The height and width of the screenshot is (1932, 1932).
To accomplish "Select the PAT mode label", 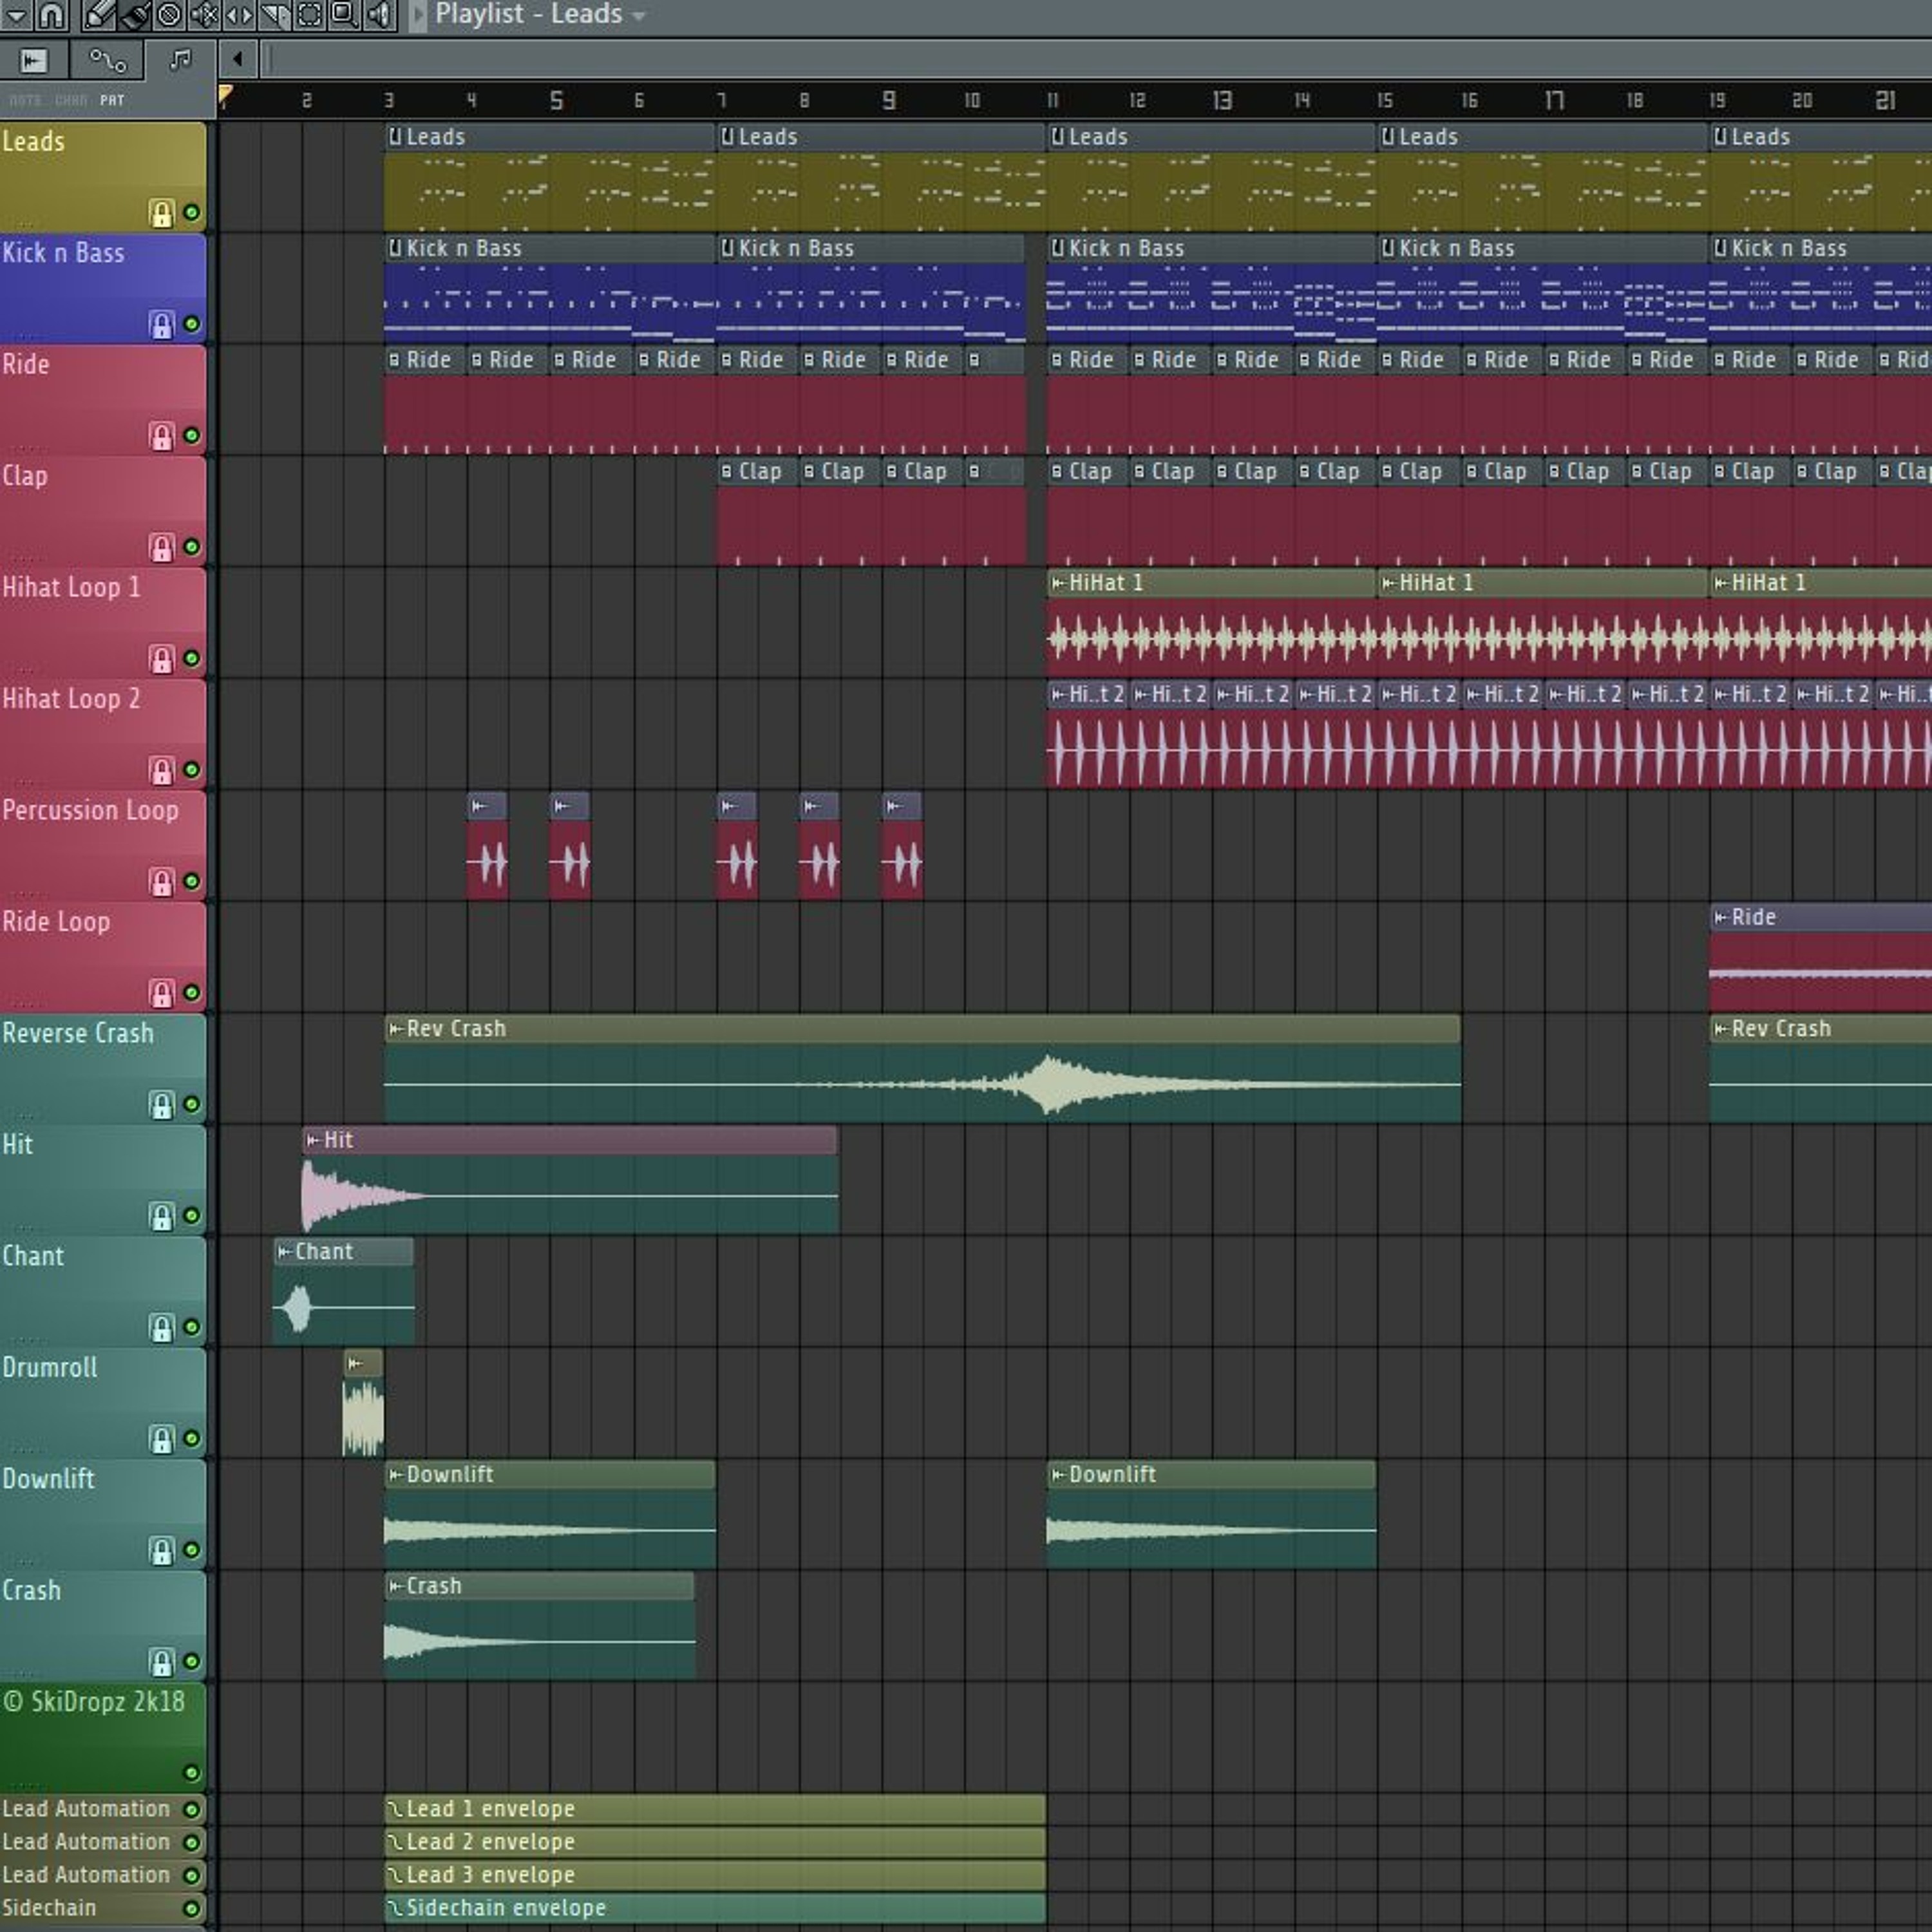I will pyautogui.click(x=112, y=100).
